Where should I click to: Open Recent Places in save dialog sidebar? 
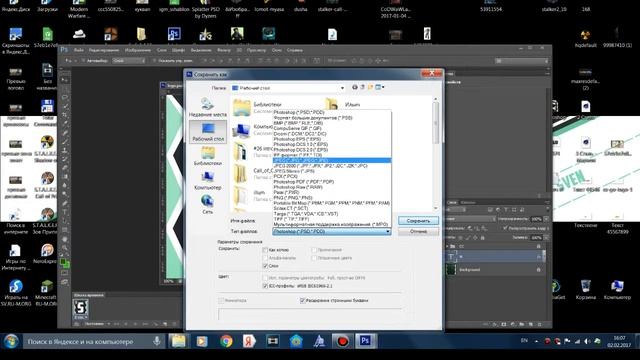pos(207,108)
